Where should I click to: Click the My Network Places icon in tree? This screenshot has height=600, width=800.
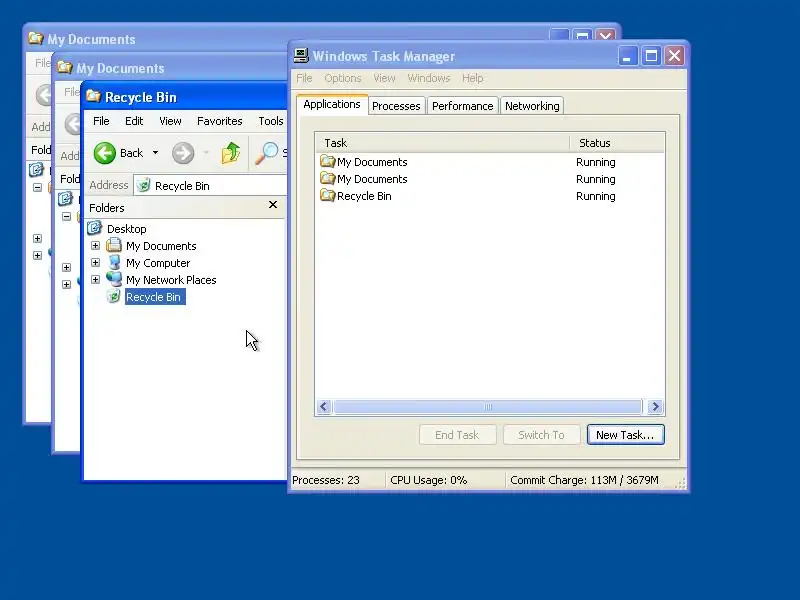tap(114, 279)
